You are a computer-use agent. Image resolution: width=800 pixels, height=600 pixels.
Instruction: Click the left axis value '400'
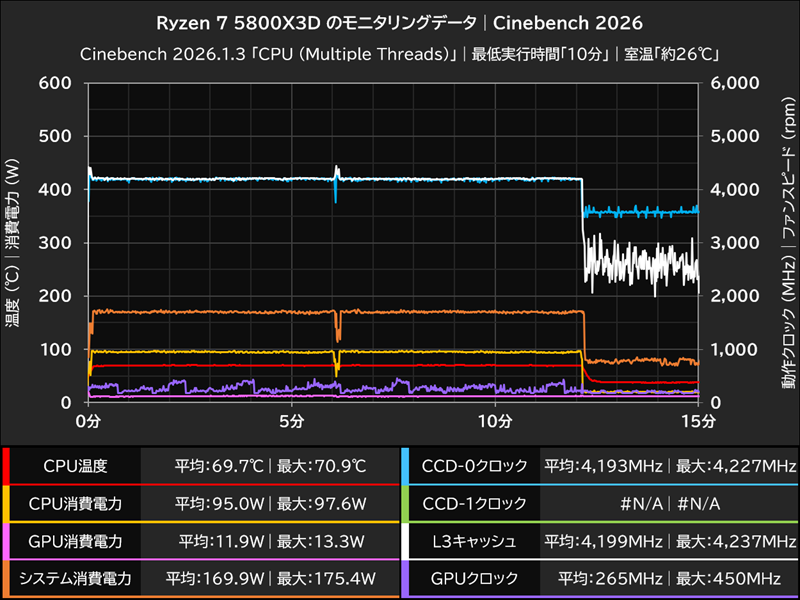pyautogui.click(x=55, y=189)
